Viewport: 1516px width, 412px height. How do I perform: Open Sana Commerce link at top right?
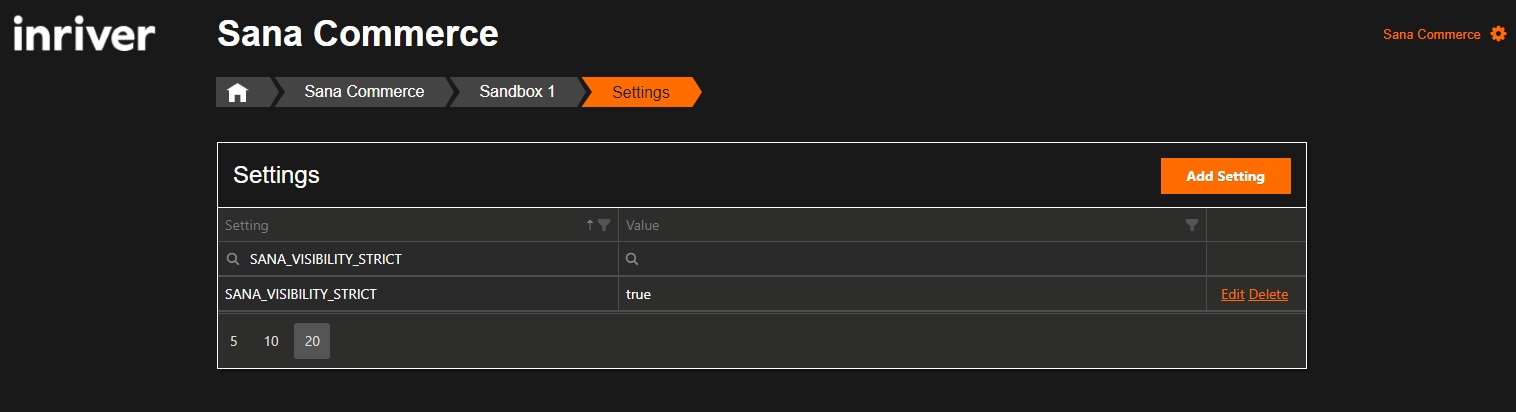coord(1431,34)
